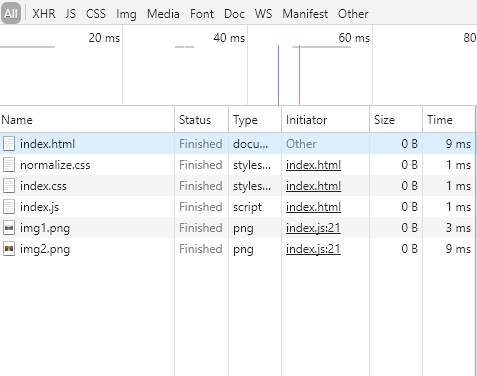477x376 pixels.
Task: Click the normalize.css file icon
Action: 9,165
